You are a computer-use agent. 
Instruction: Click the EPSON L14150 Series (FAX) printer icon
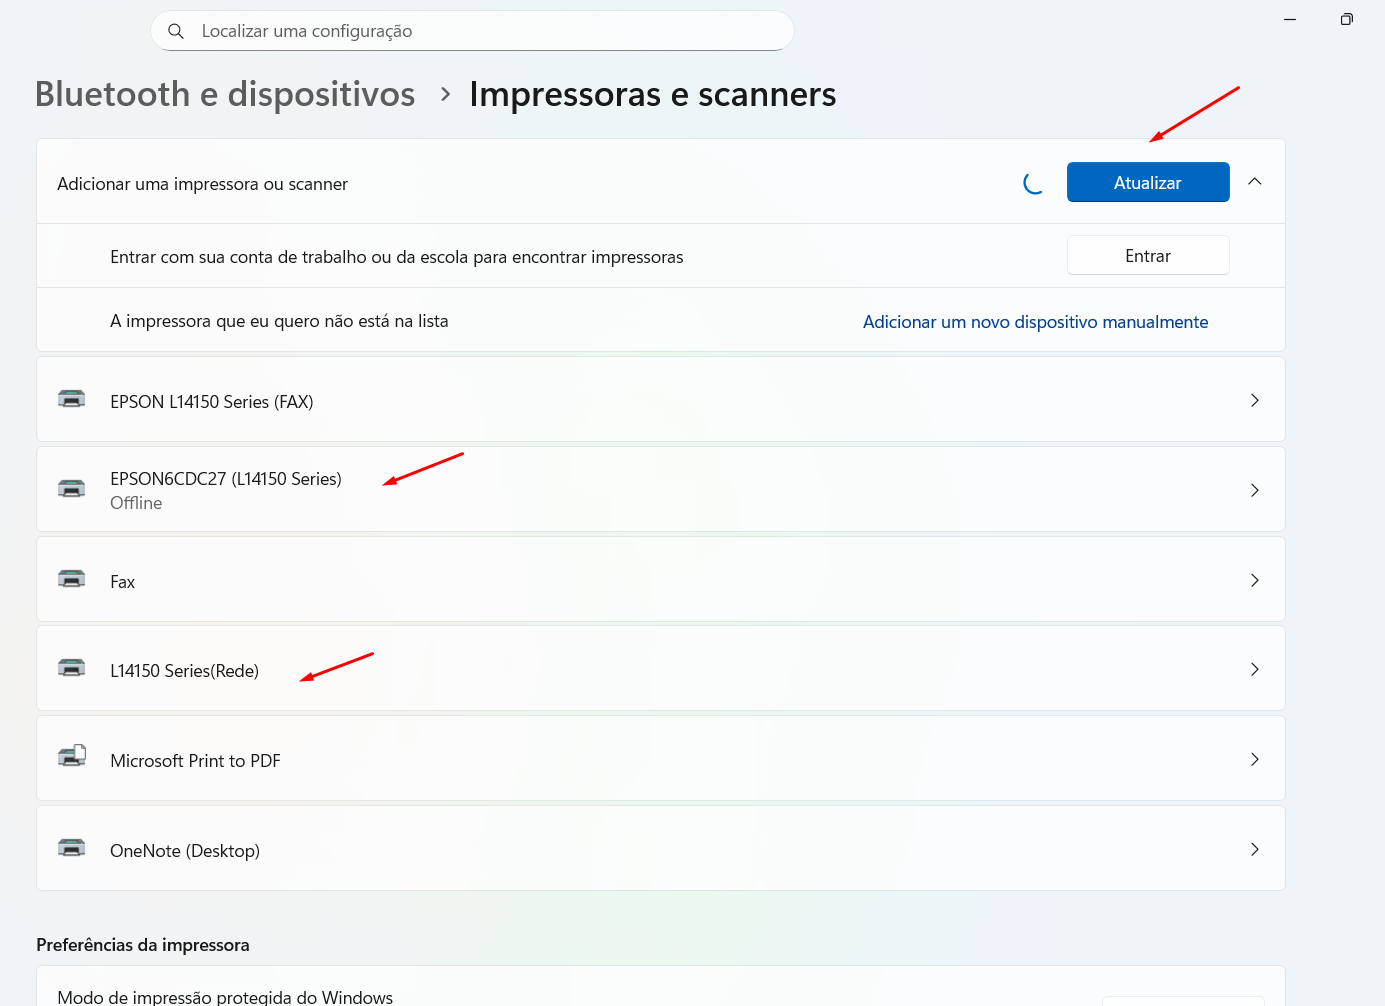[71, 400]
